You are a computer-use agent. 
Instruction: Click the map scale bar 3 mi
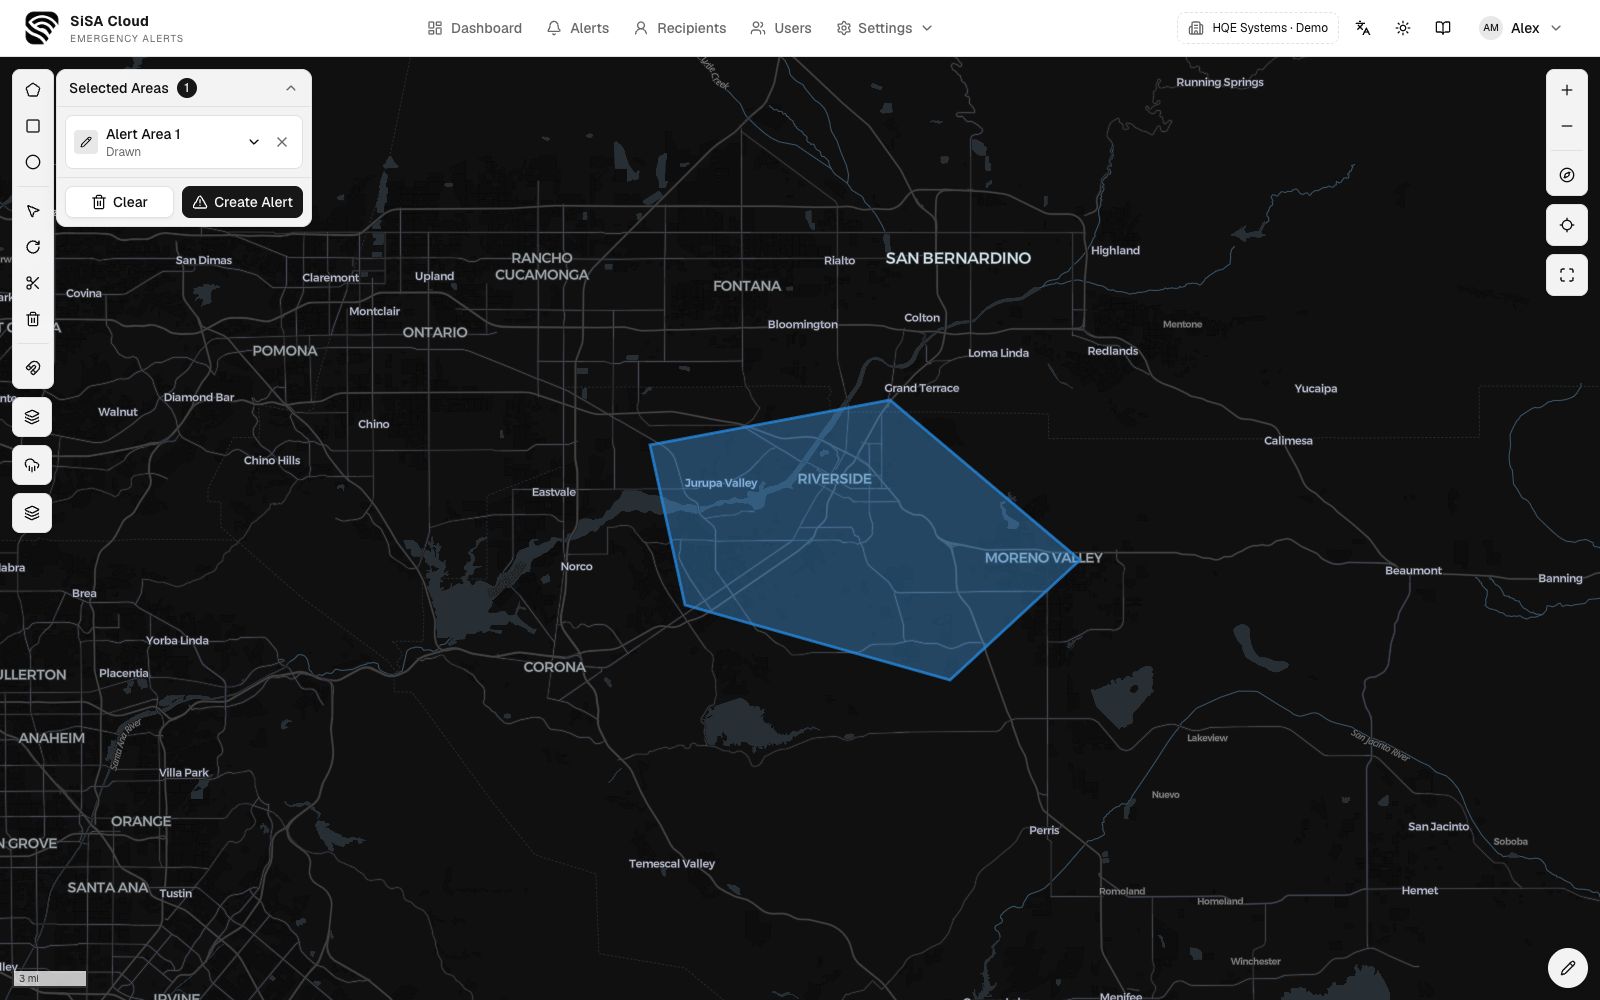(x=51, y=978)
